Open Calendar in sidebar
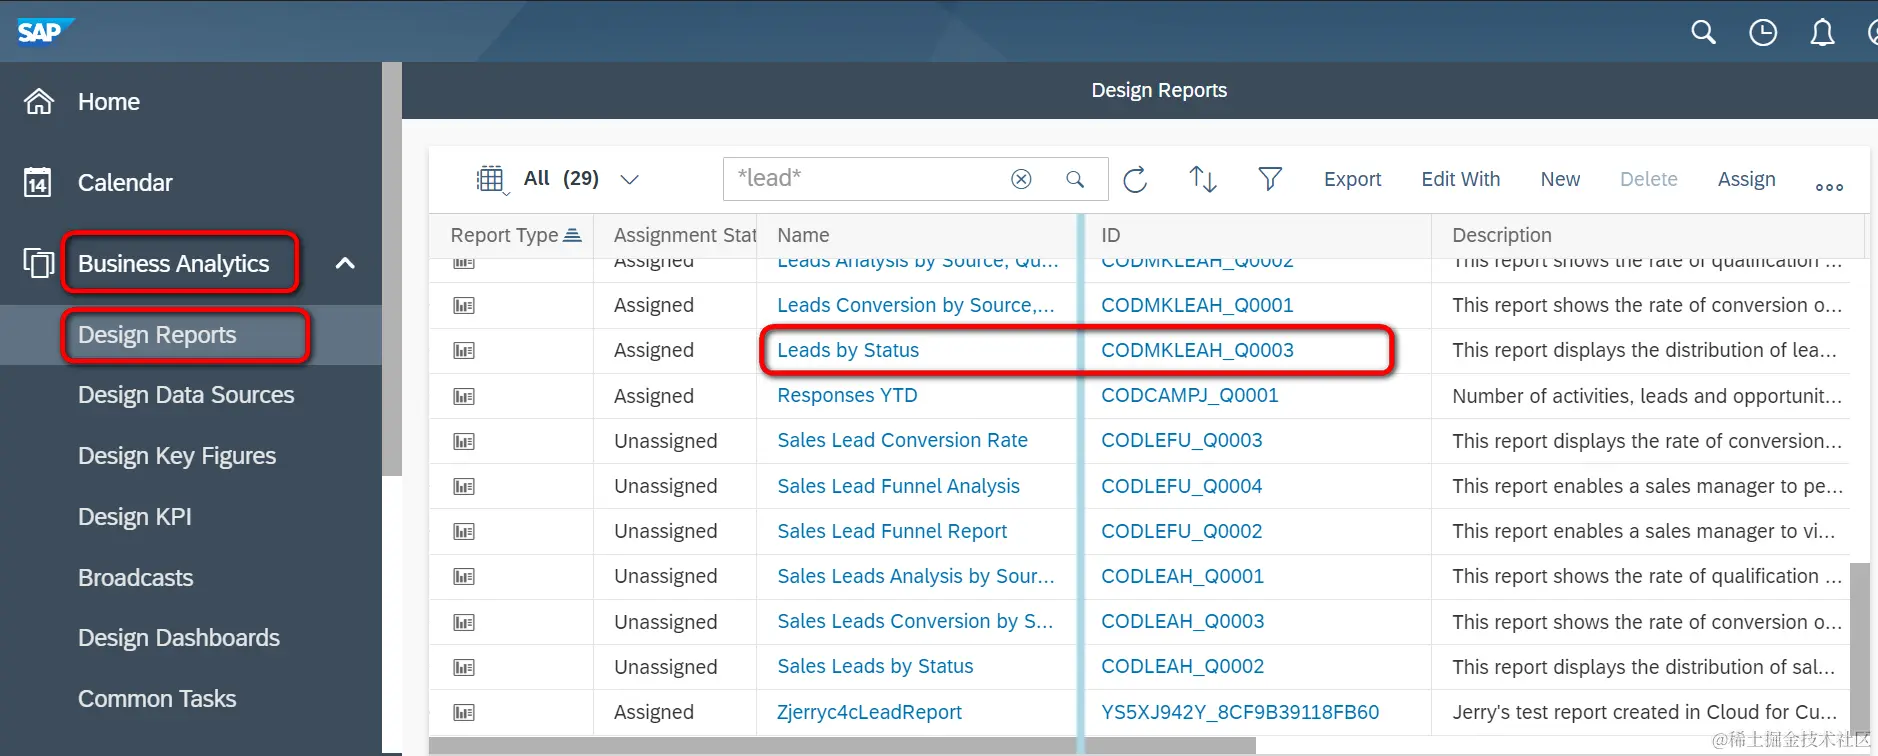The height and width of the screenshot is (756, 1878). (125, 182)
